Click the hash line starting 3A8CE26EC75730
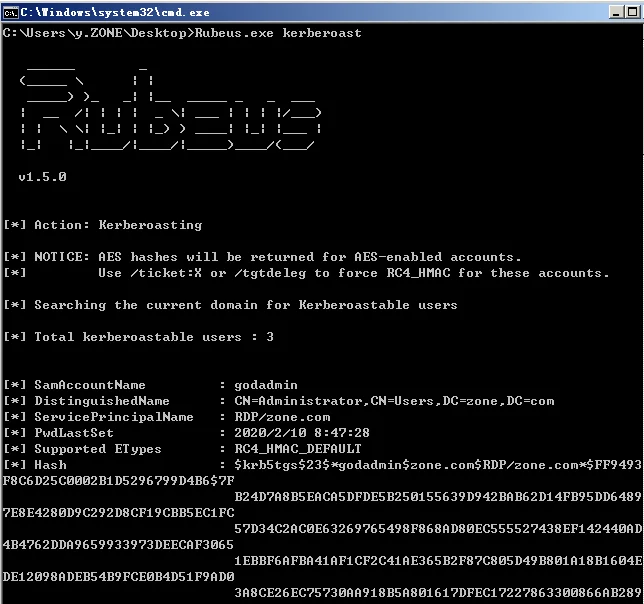This screenshot has width=644, height=604. [x=438, y=593]
